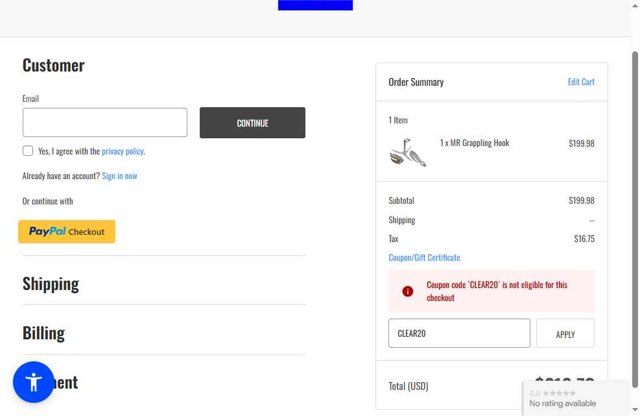
Task: Click the '1 x MR Grappling Hook' item text
Action: 474,143
